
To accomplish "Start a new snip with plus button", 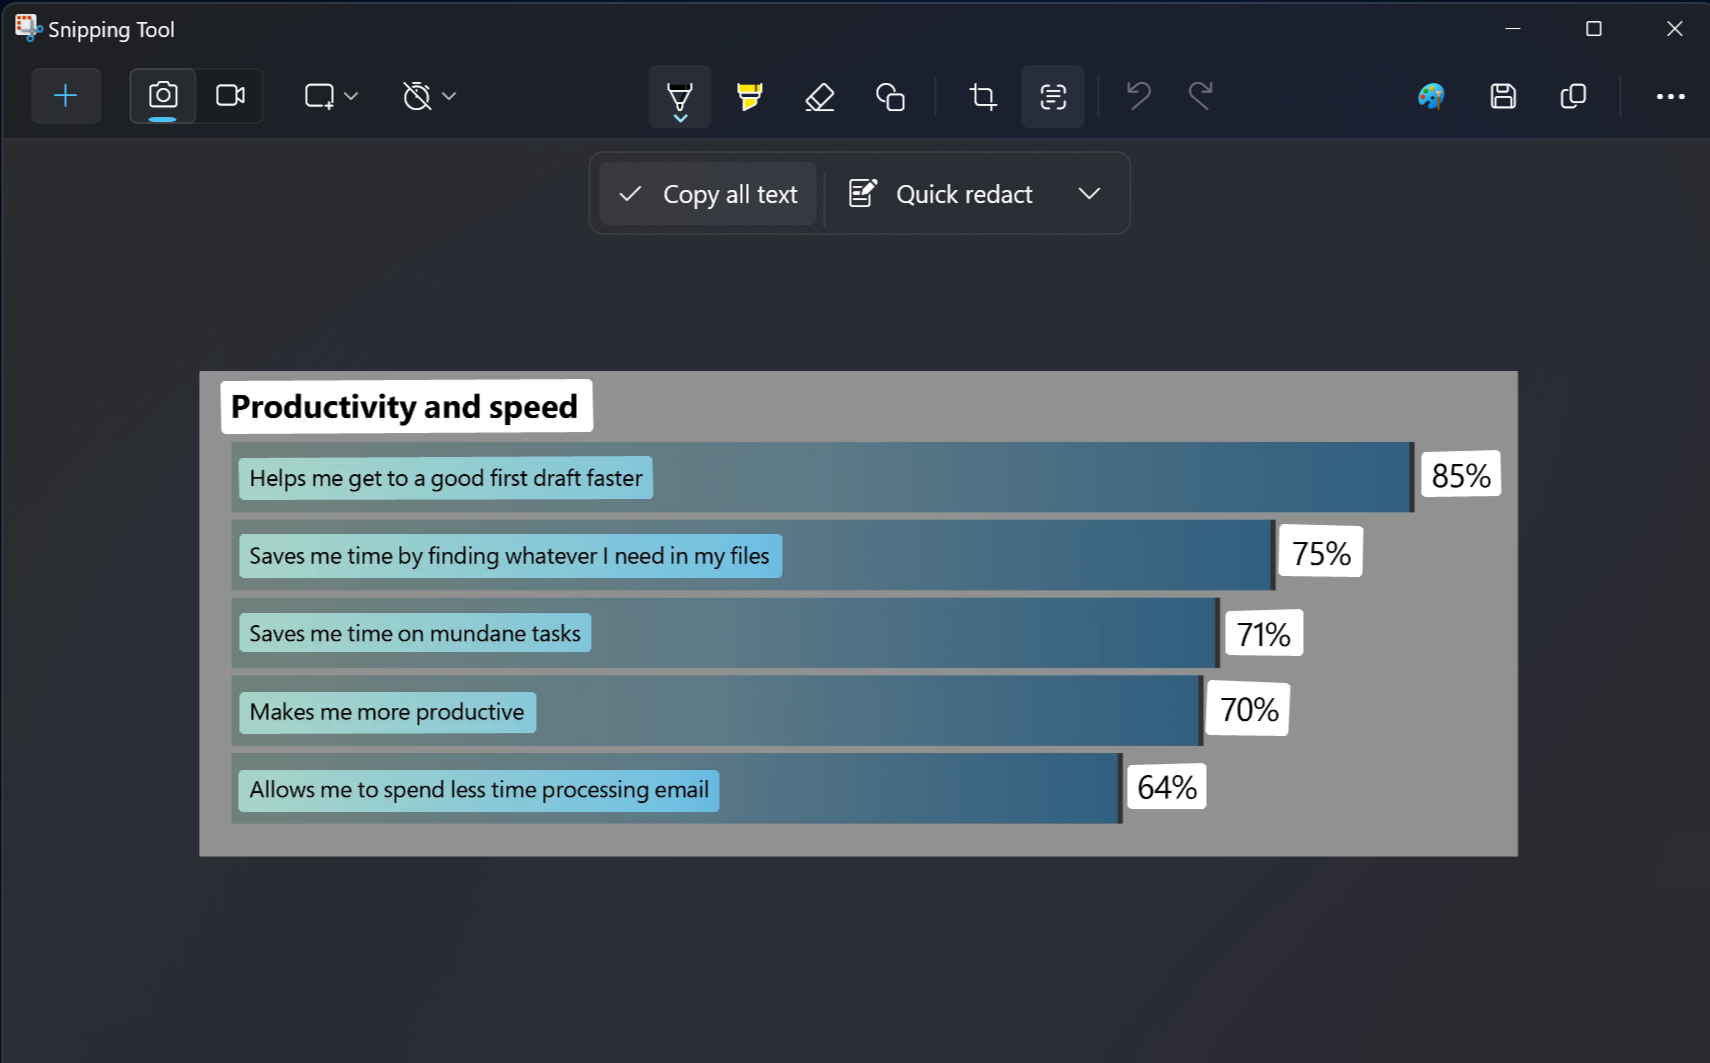I will 66,96.
